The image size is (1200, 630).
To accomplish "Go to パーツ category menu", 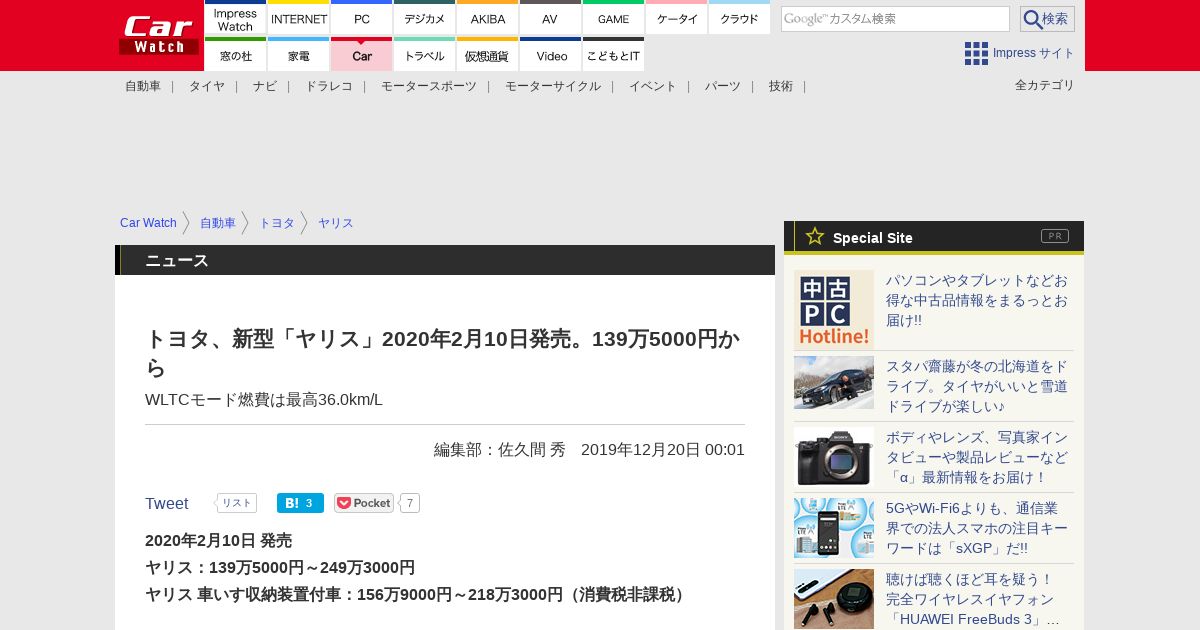I will pyautogui.click(x=722, y=86).
